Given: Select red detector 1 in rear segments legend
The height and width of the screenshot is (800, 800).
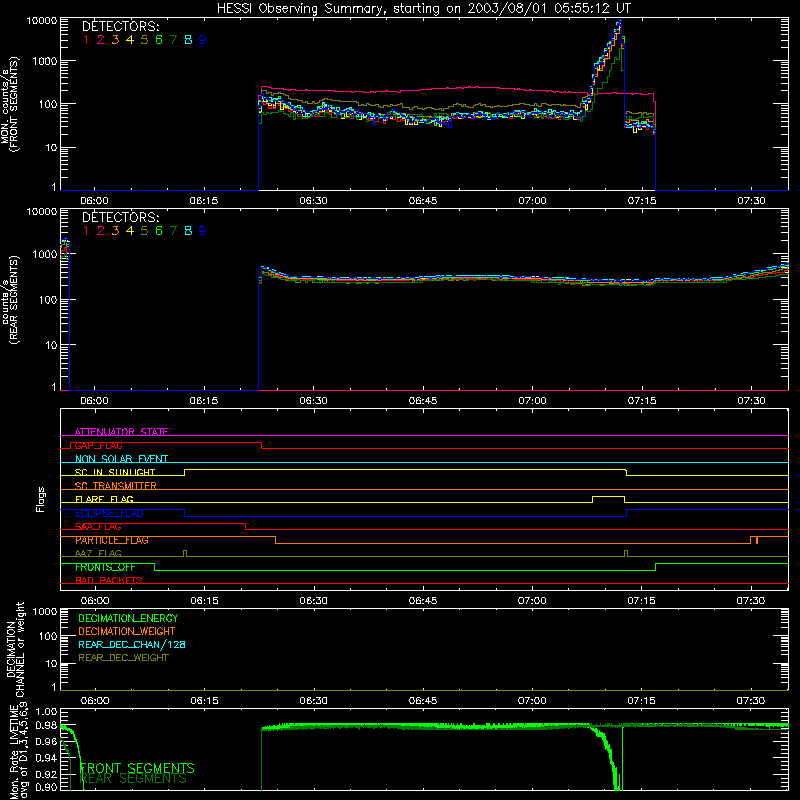Looking at the screenshot, I should click(x=86, y=231).
